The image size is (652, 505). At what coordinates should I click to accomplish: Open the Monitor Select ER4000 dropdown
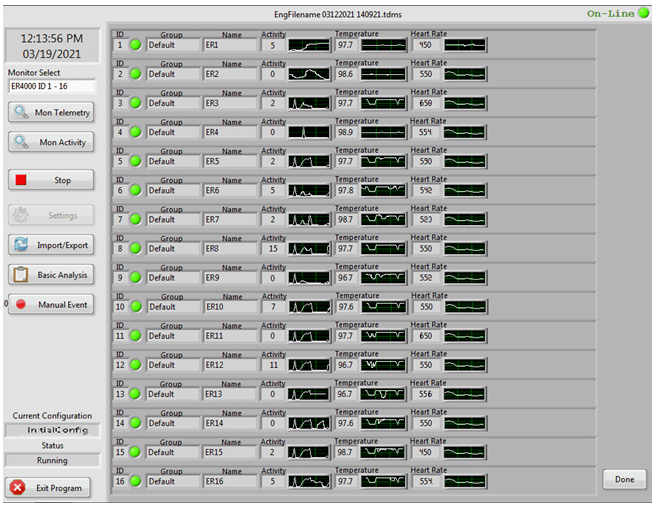click(51, 87)
